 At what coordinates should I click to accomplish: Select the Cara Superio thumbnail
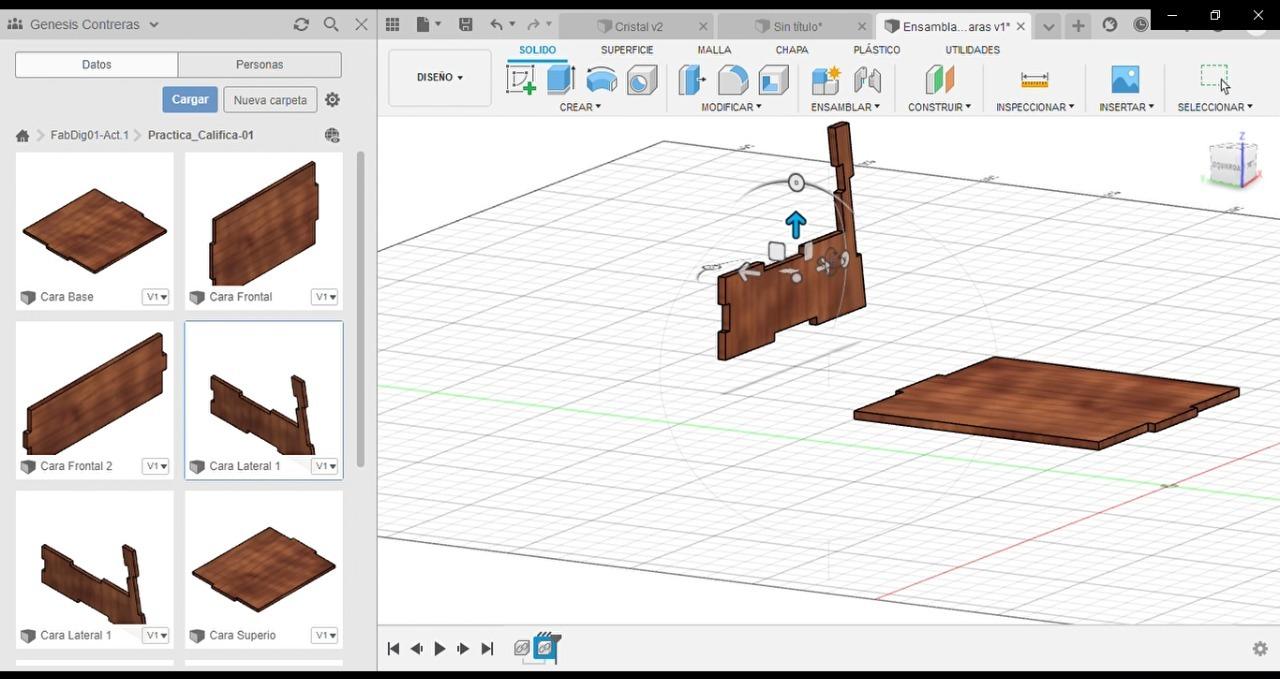pyautogui.click(x=264, y=568)
